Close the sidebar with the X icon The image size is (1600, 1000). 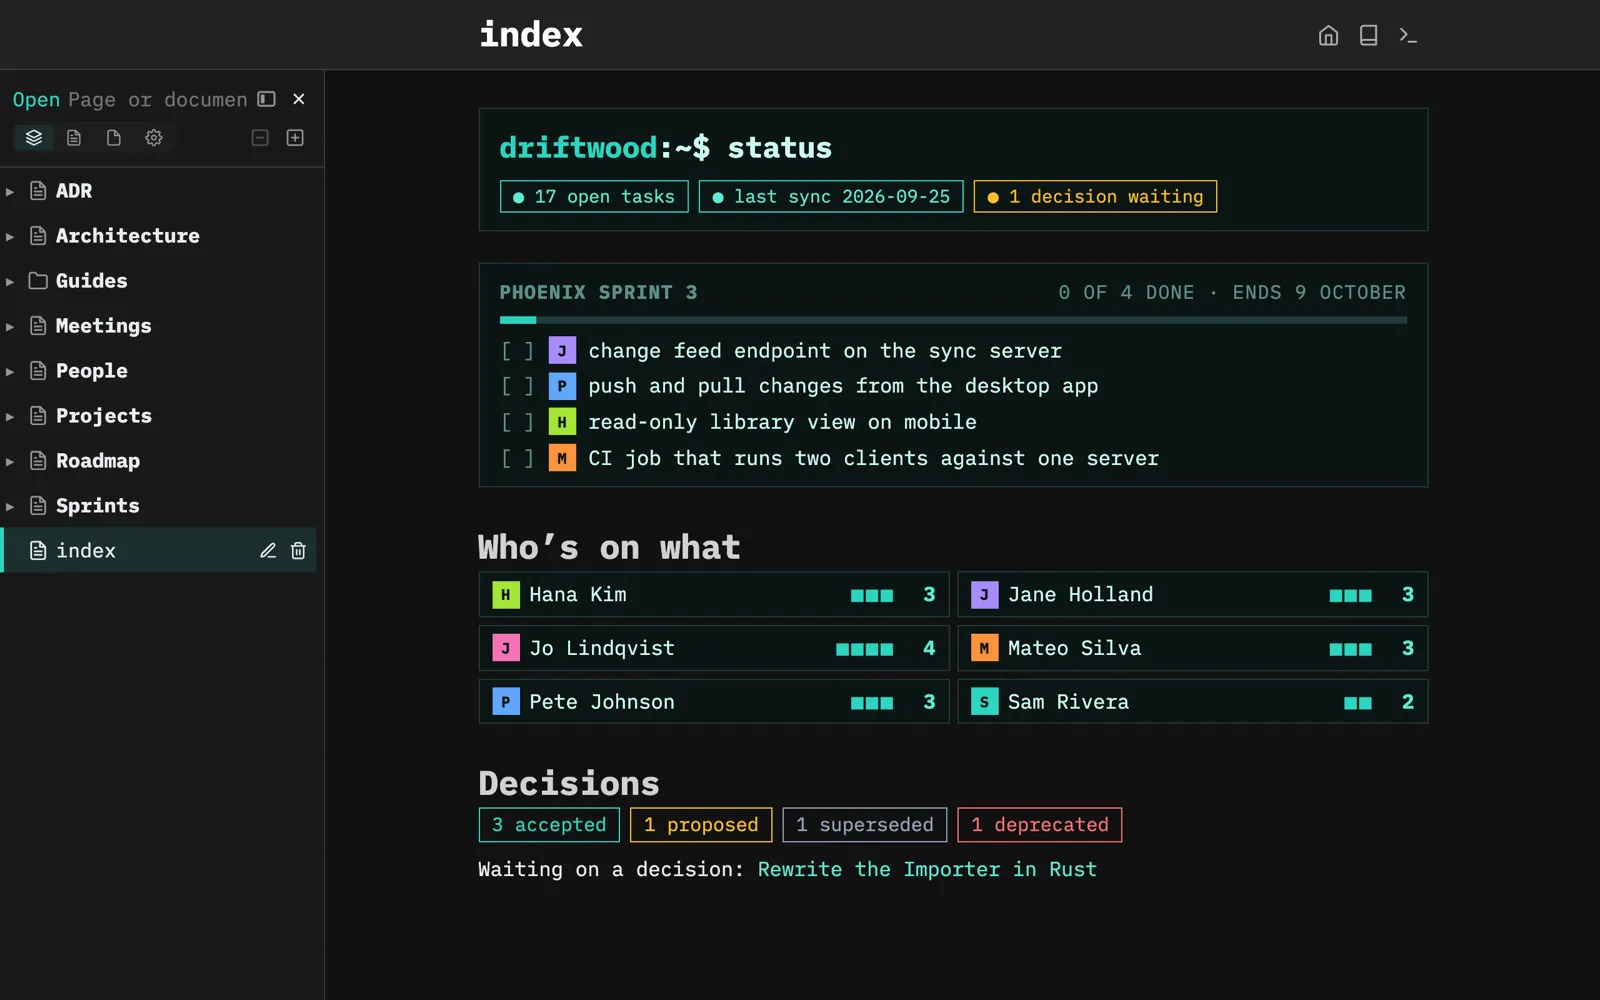click(x=299, y=99)
